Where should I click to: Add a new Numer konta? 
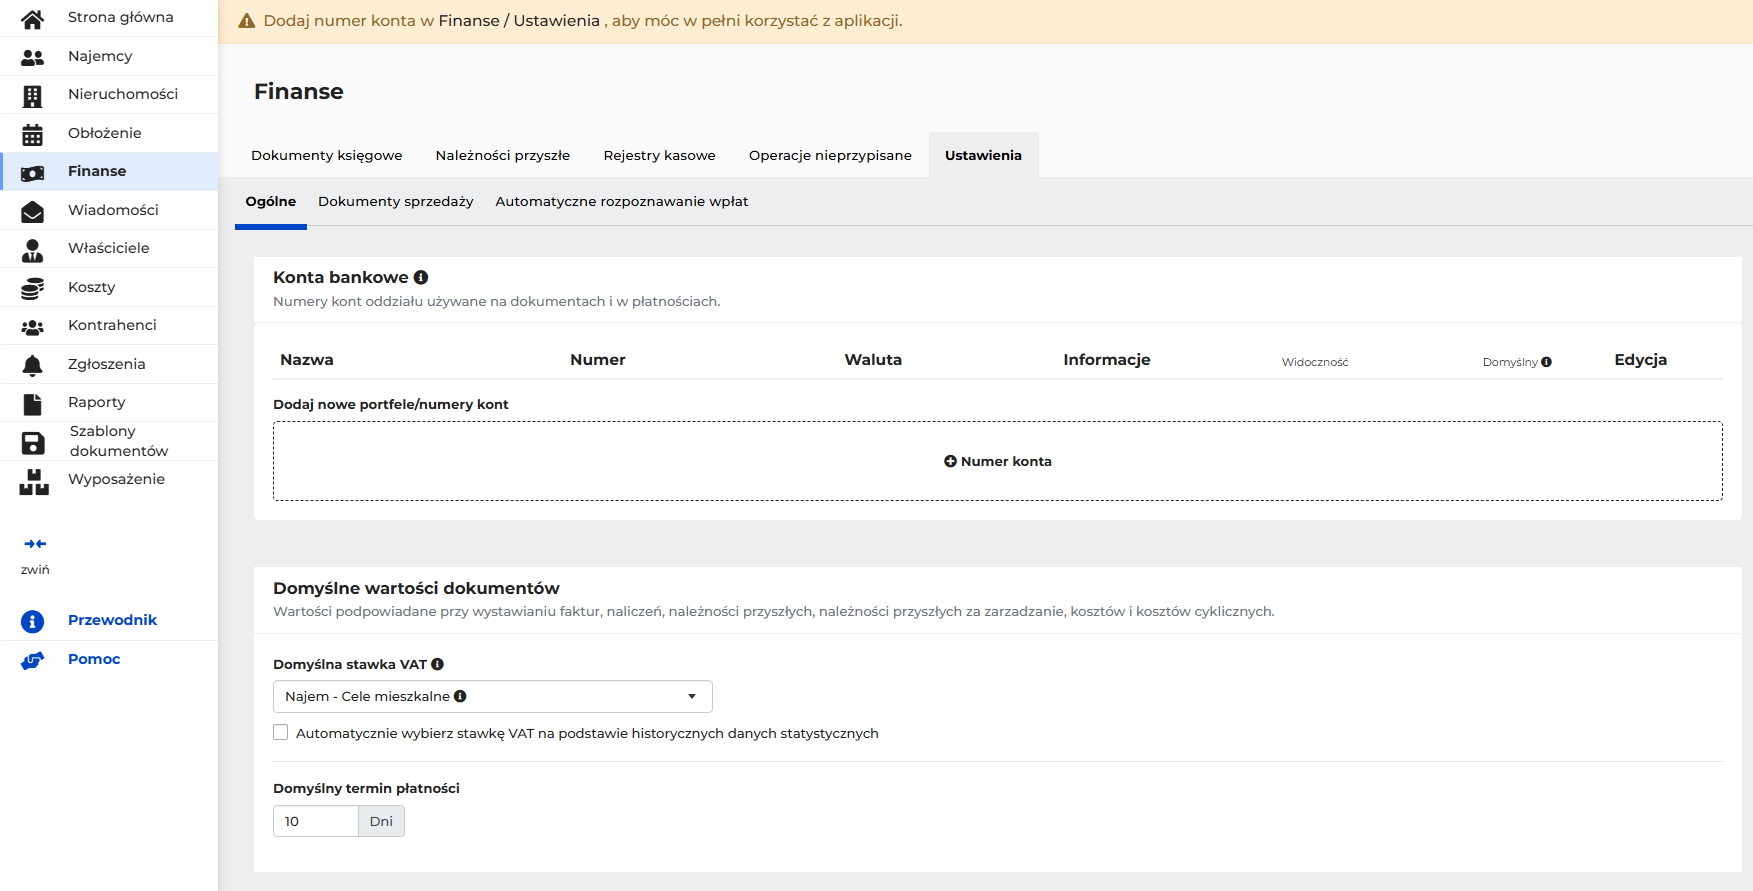click(x=998, y=461)
